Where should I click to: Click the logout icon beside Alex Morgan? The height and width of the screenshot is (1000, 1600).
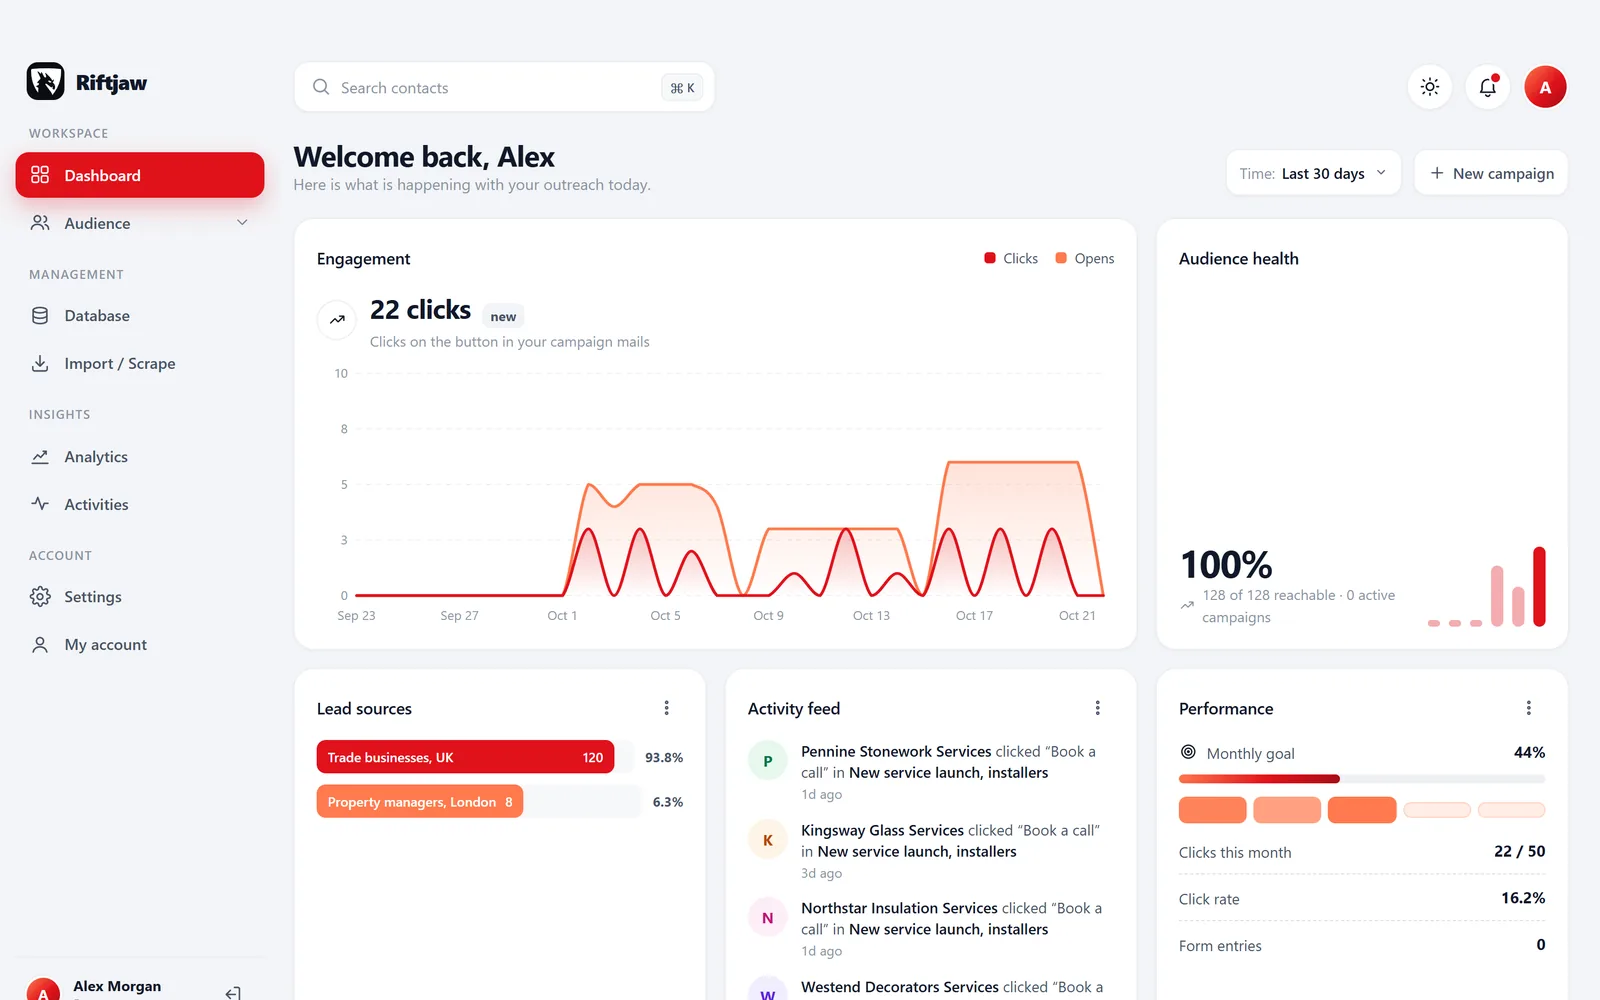pos(233,993)
